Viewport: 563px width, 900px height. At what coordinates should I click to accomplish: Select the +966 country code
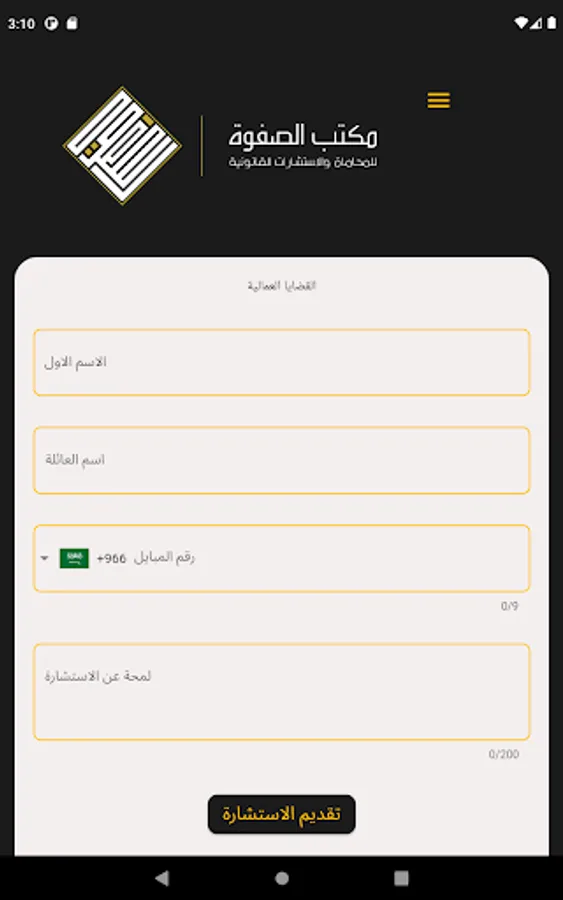[x=111, y=558]
